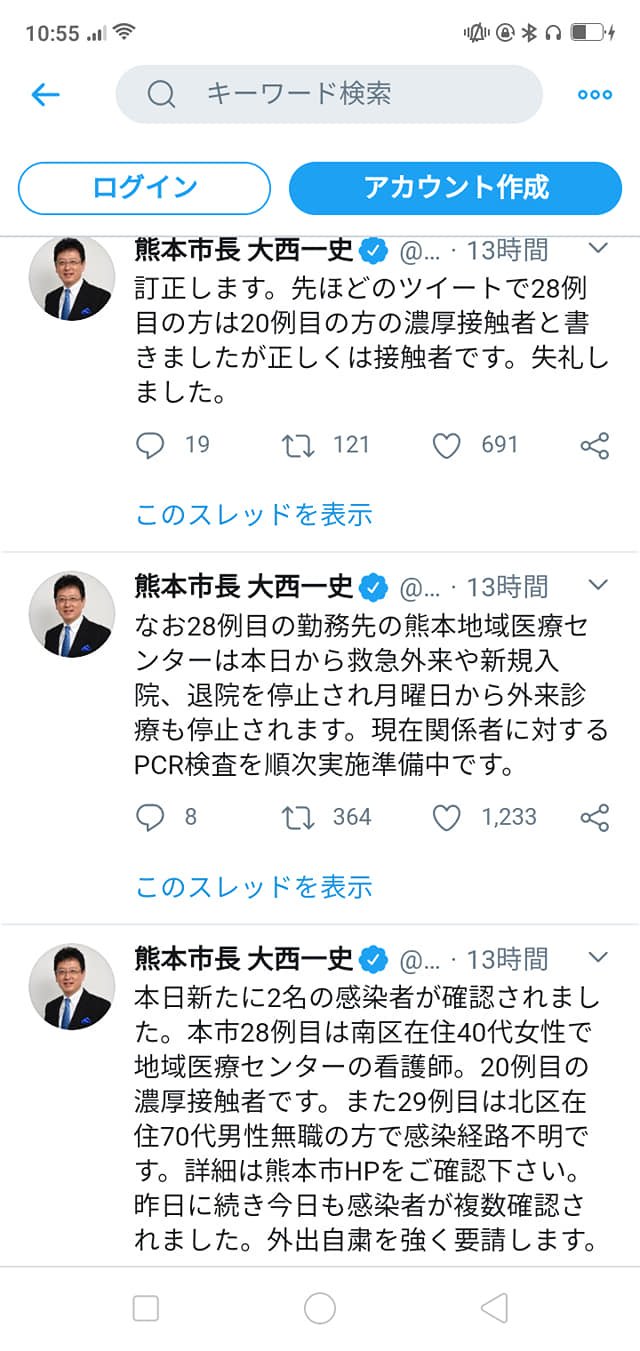Screen dimensions: 640x1351
Task: Open the profile picture on the third tweet
Action: pos(71,986)
